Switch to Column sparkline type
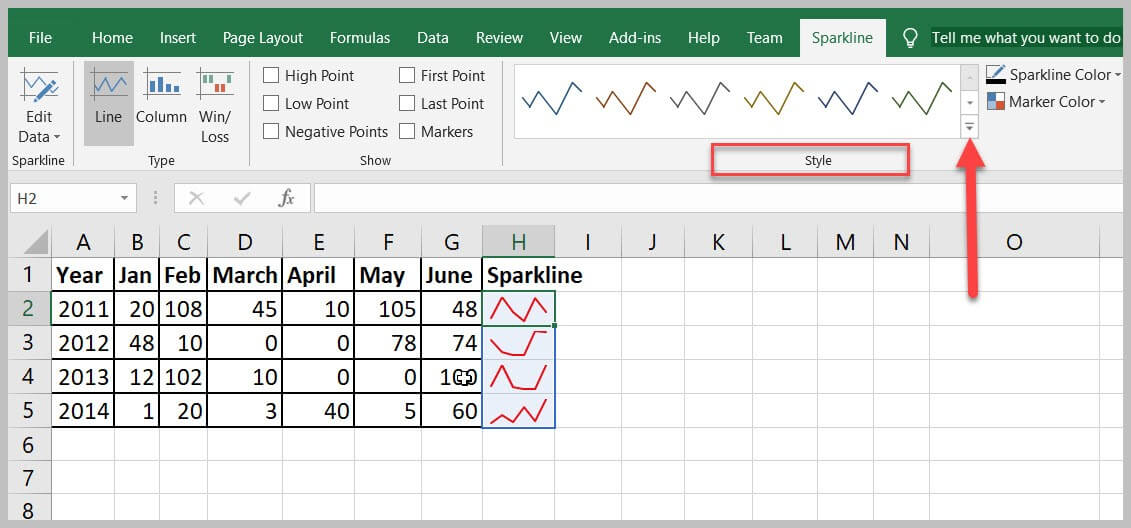The image size is (1131, 528). click(x=161, y=90)
